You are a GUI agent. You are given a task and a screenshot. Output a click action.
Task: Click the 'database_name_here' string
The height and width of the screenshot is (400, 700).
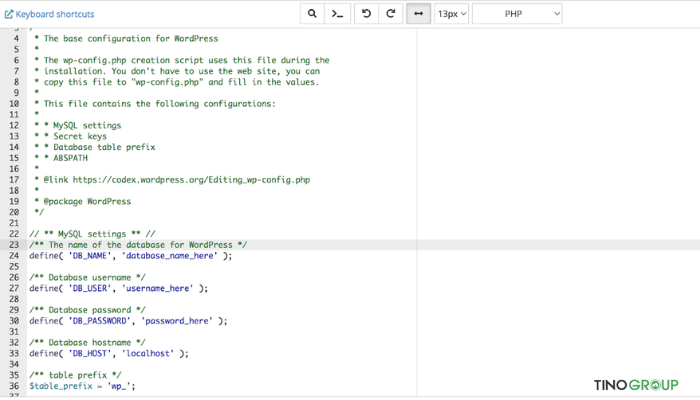(x=170, y=256)
